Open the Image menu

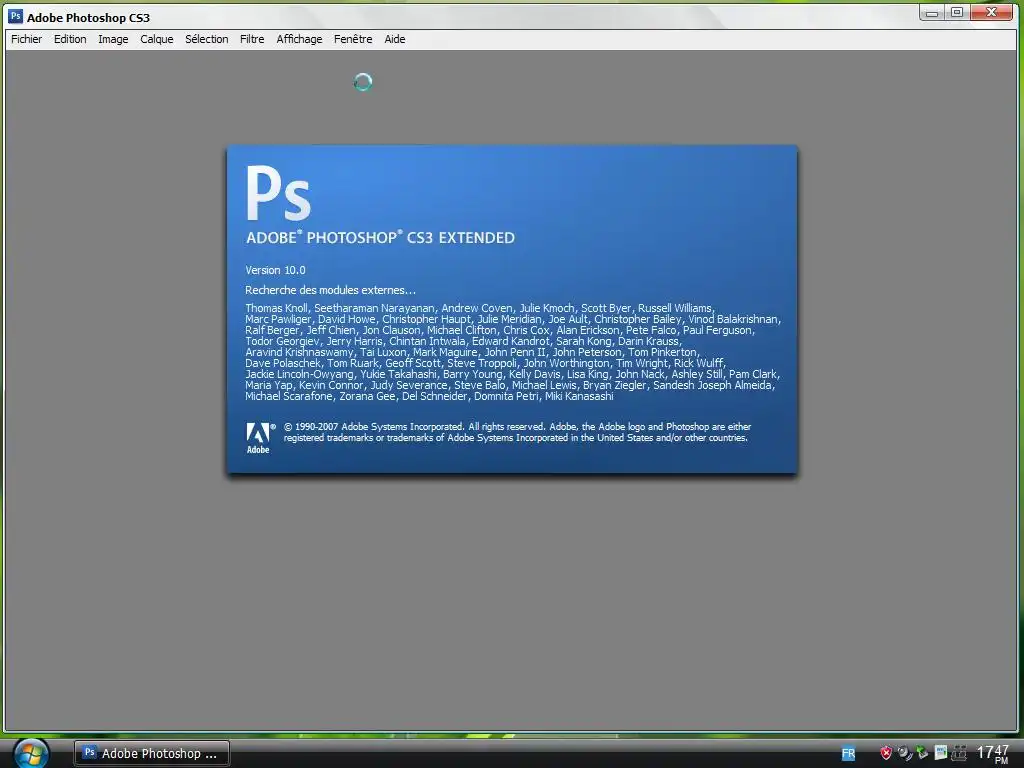113,39
